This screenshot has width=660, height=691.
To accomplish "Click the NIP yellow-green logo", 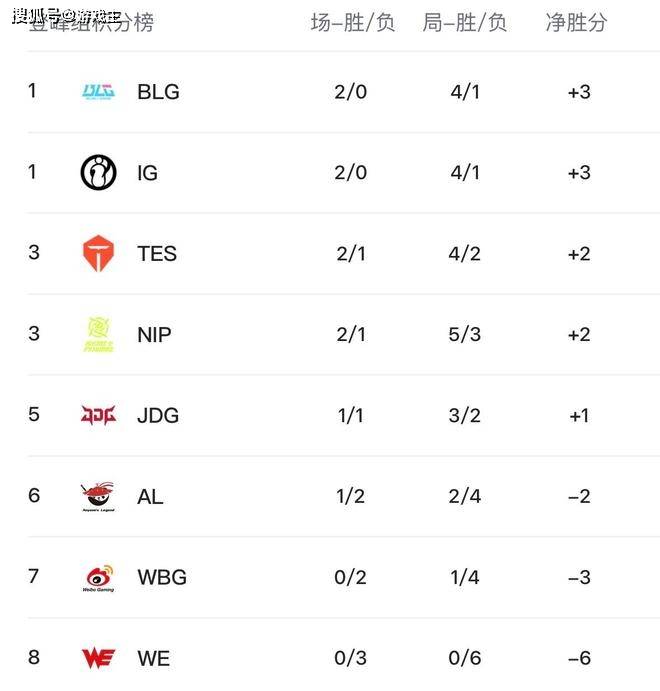I will point(98,335).
